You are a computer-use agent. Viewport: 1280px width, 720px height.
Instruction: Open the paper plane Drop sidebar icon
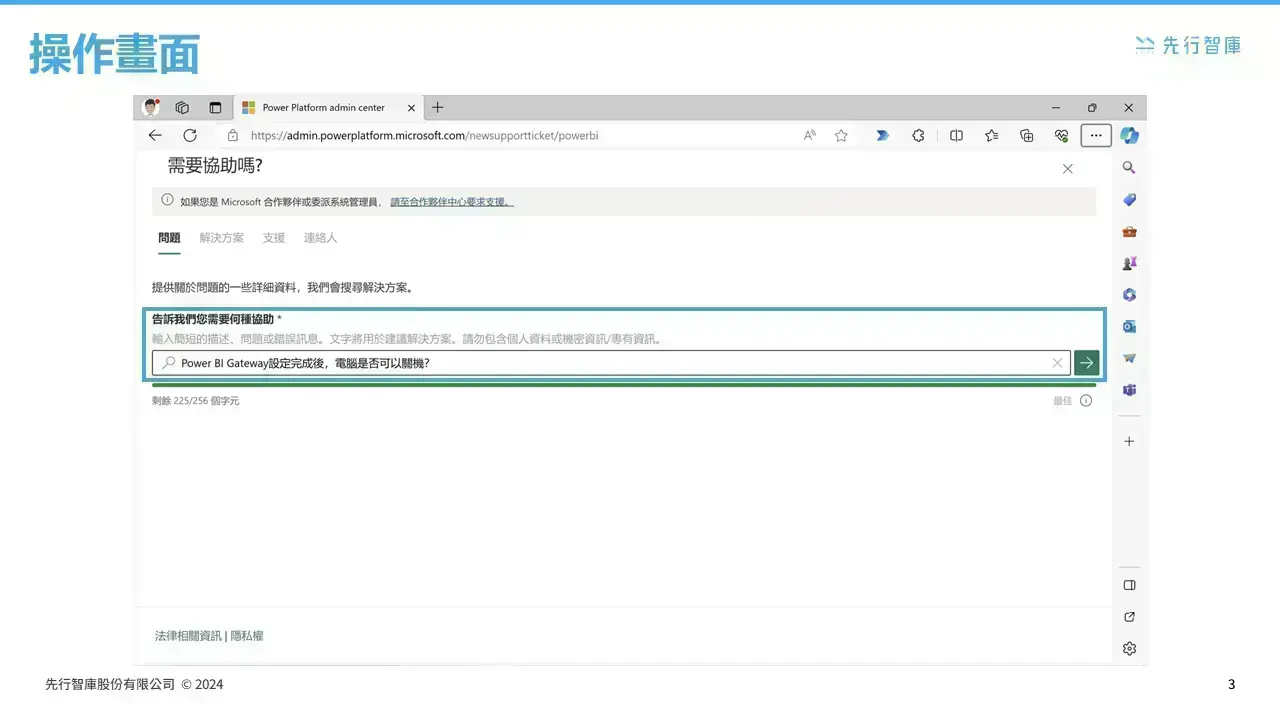(x=1129, y=358)
